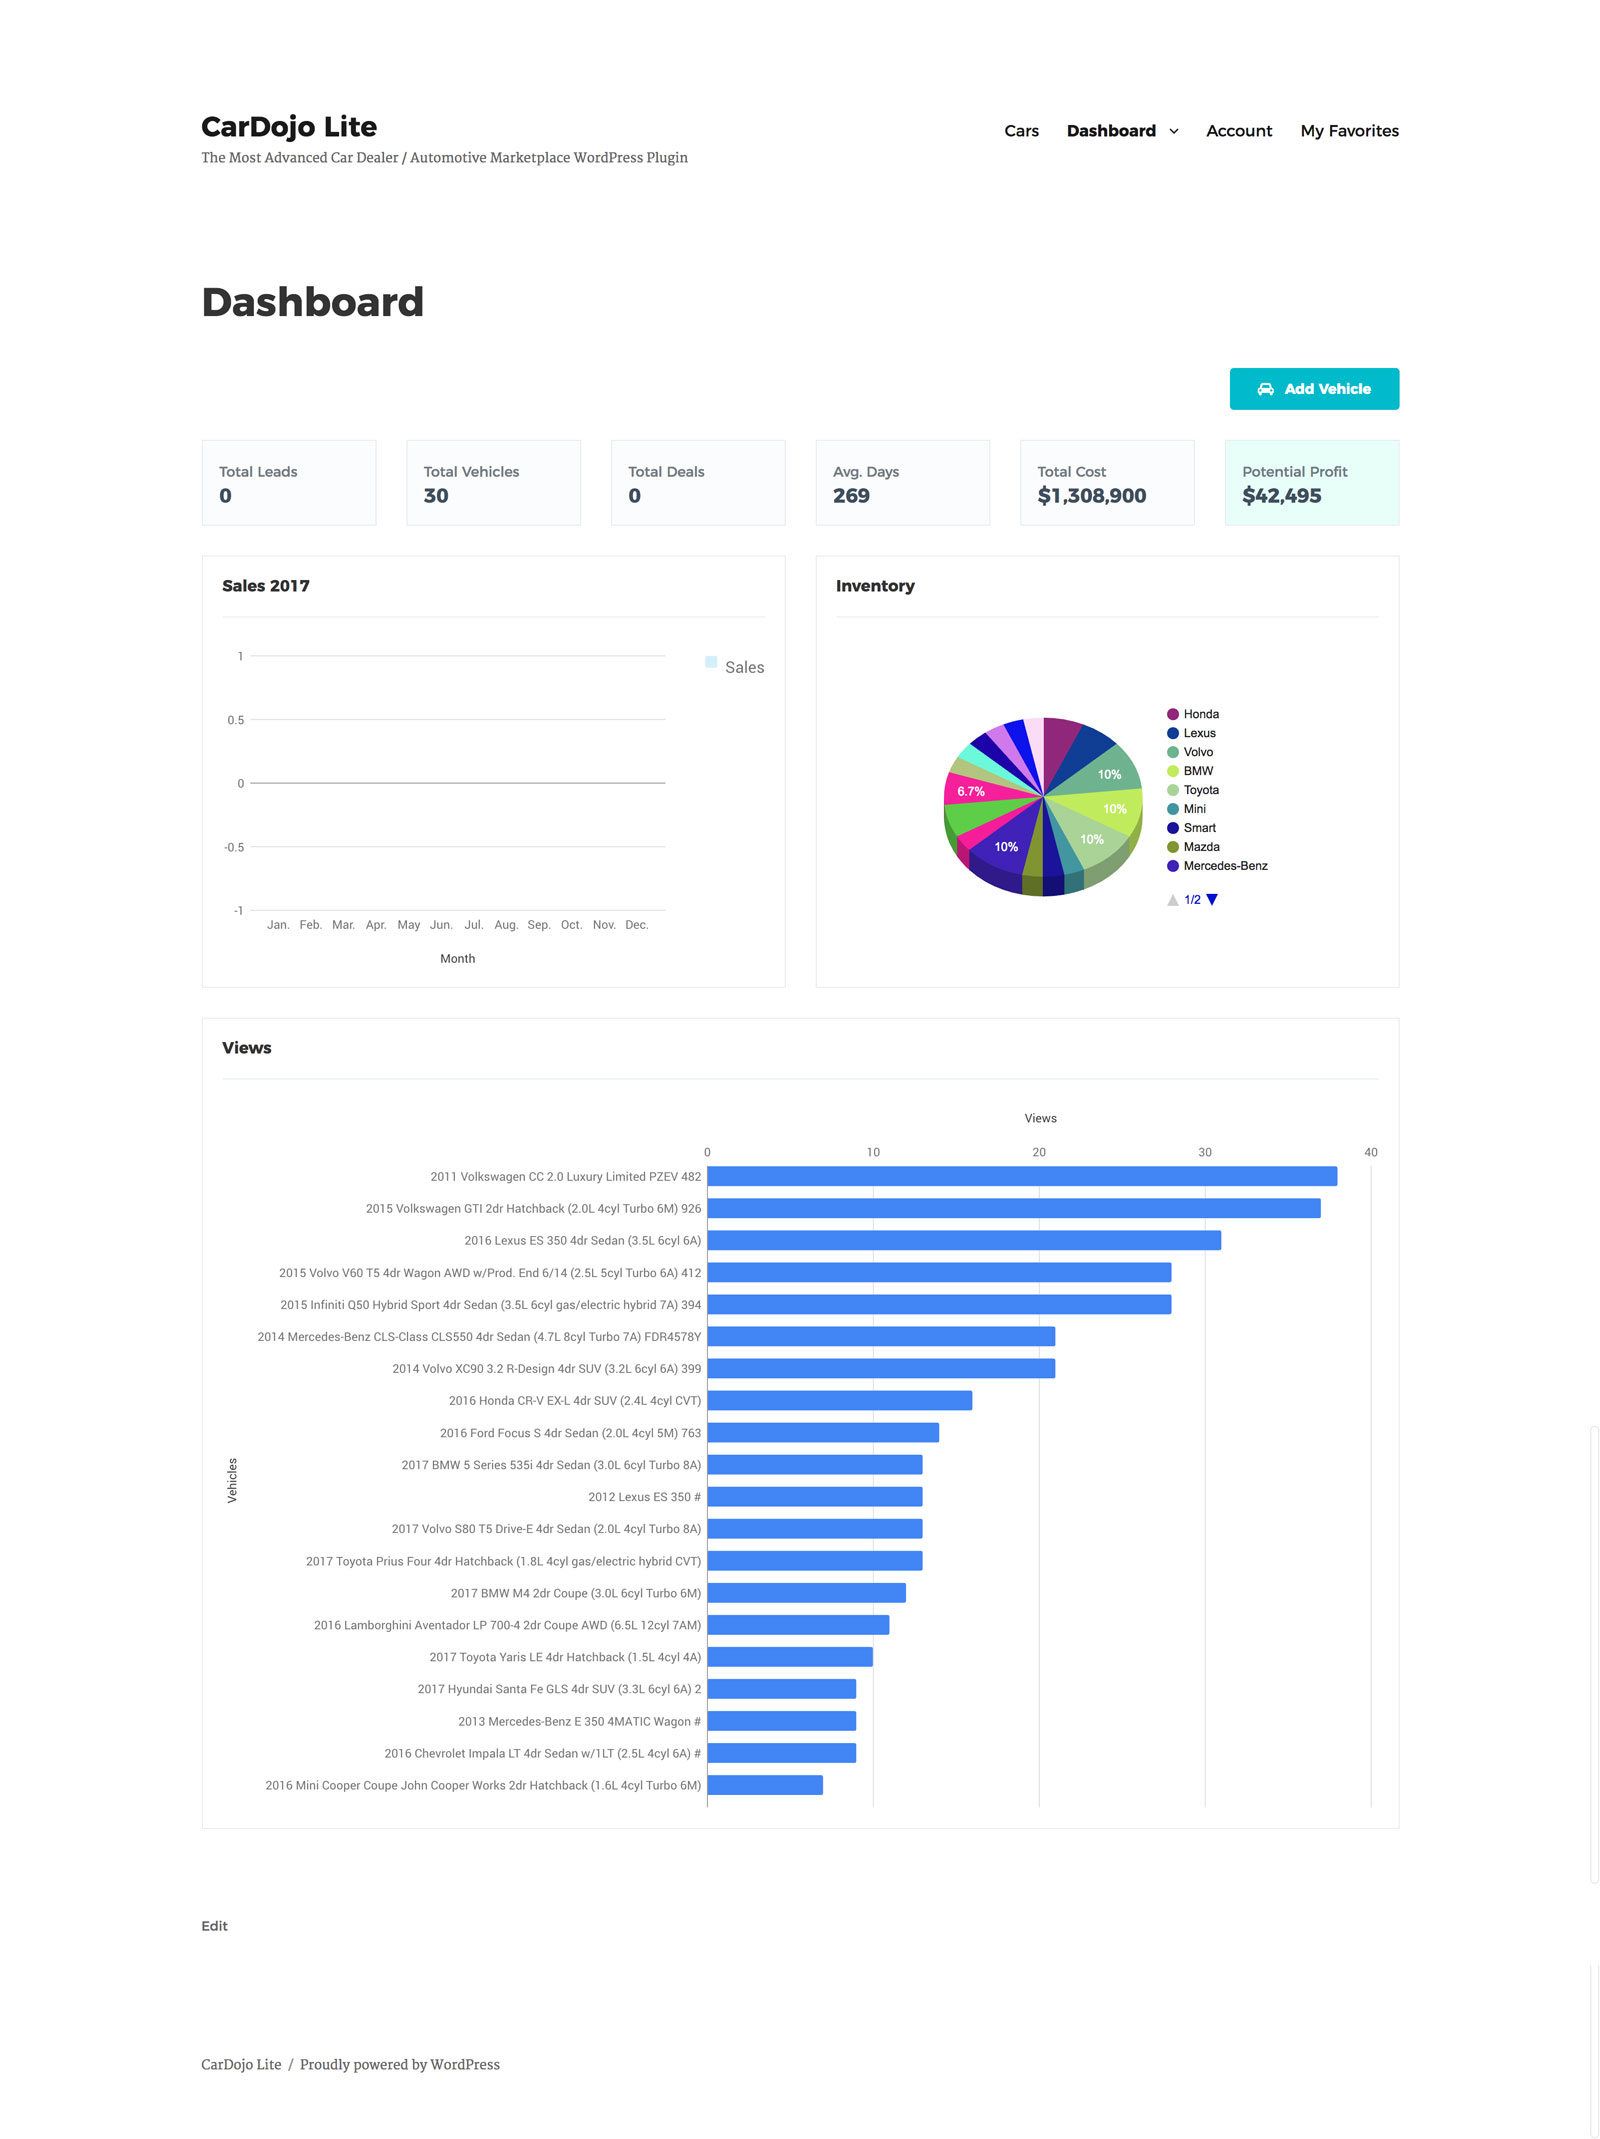Select the Potential Profit stat card
The height and width of the screenshot is (2139, 1600).
coord(1312,482)
